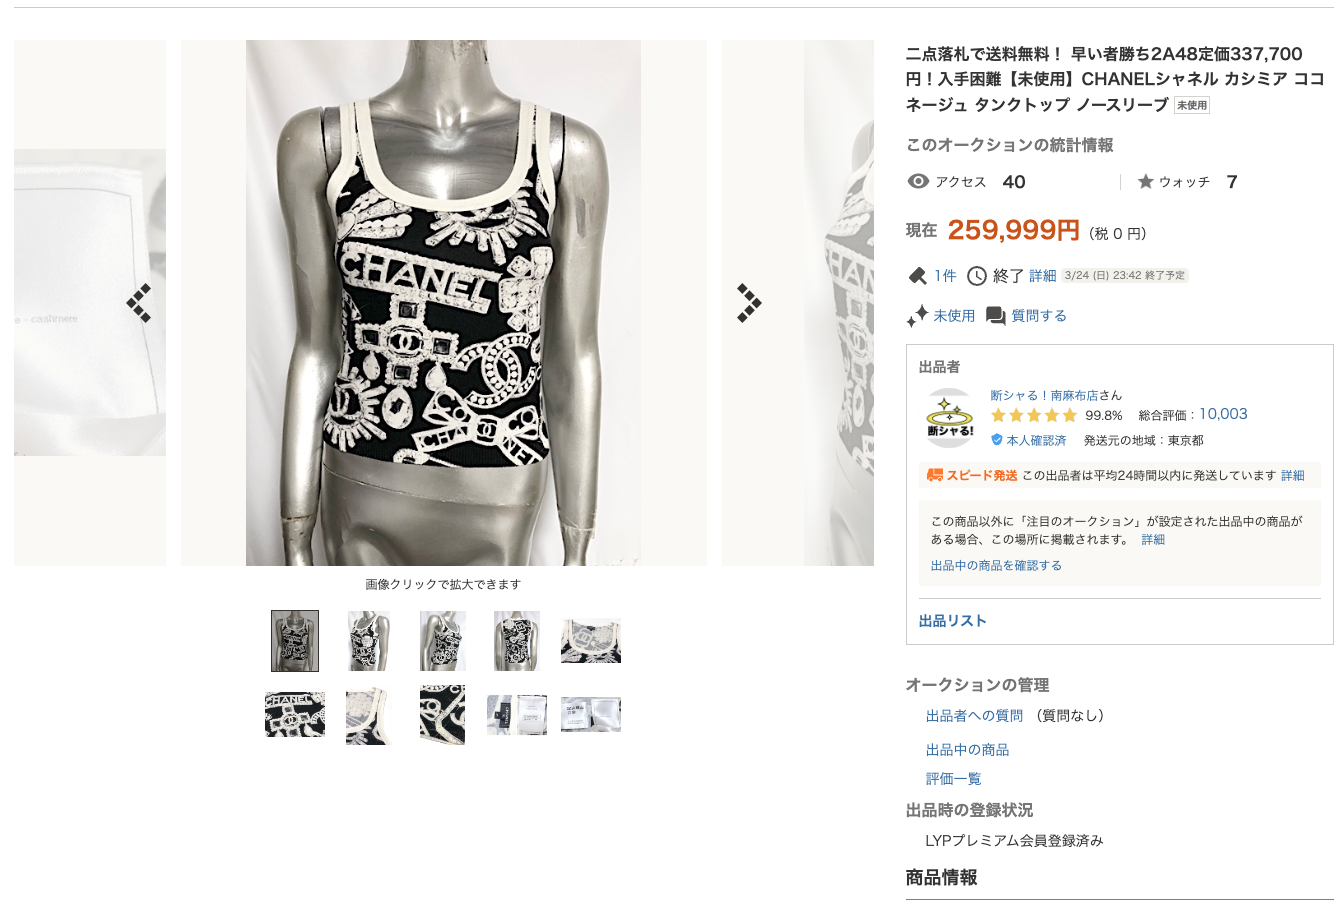
Task: Open the 評価一覧 link
Action: pyautogui.click(x=953, y=778)
